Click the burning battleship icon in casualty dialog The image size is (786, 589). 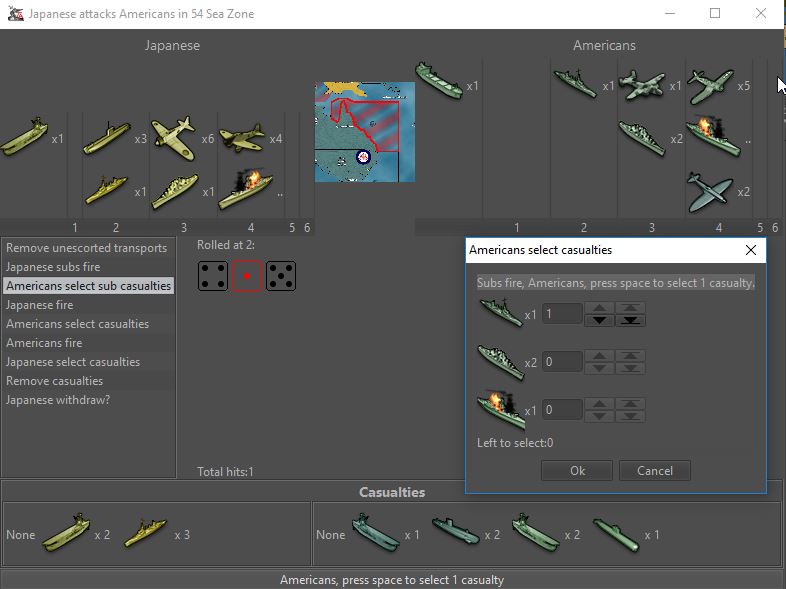501,409
